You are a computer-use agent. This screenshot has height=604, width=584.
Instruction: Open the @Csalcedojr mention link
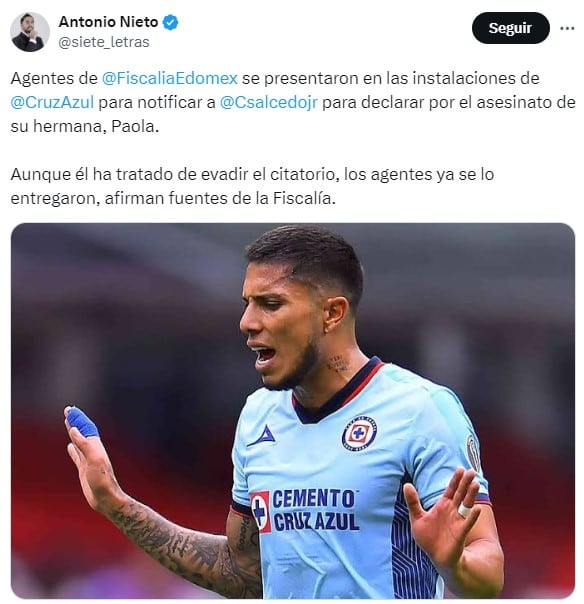pos(269,102)
